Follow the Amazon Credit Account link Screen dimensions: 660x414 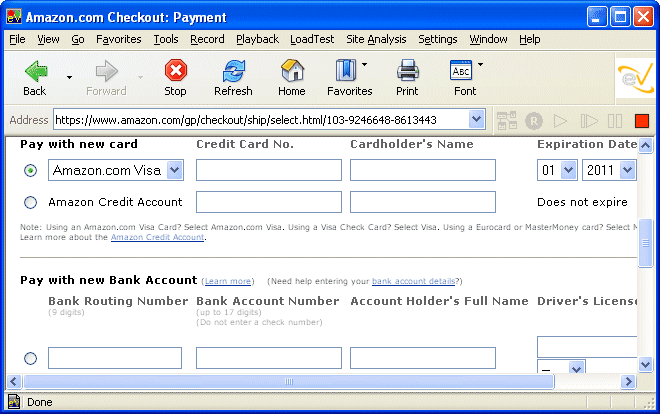pos(157,237)
